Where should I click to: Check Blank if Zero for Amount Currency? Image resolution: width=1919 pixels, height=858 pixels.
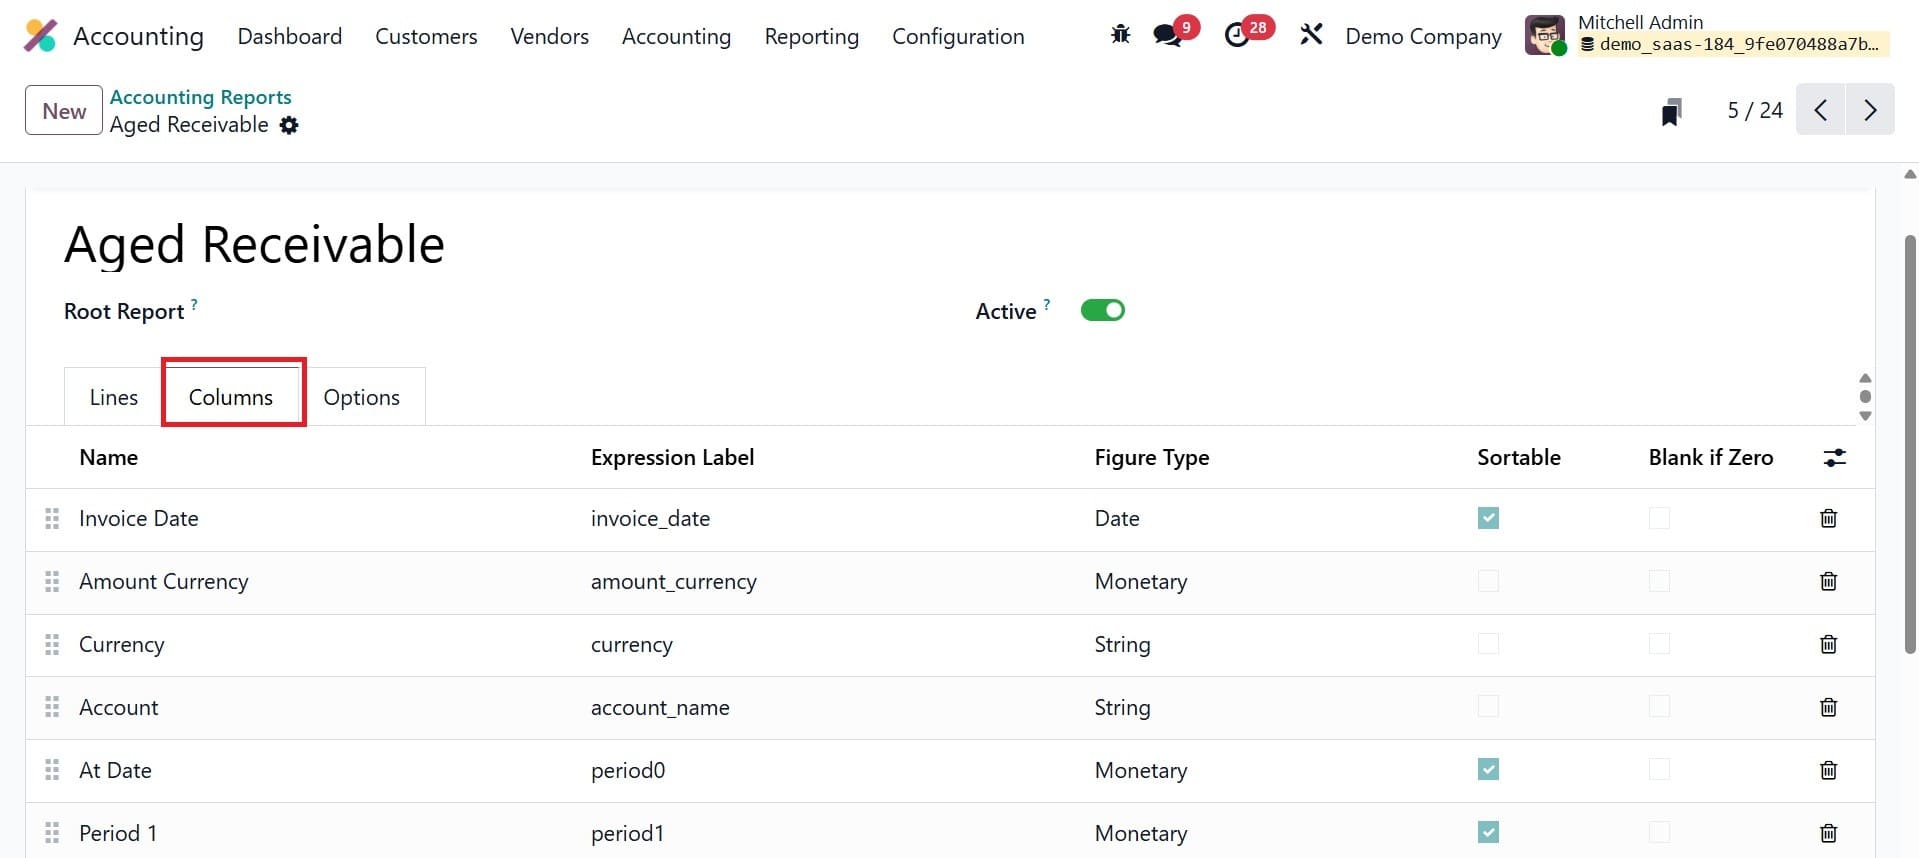[x=1659, y=581]
